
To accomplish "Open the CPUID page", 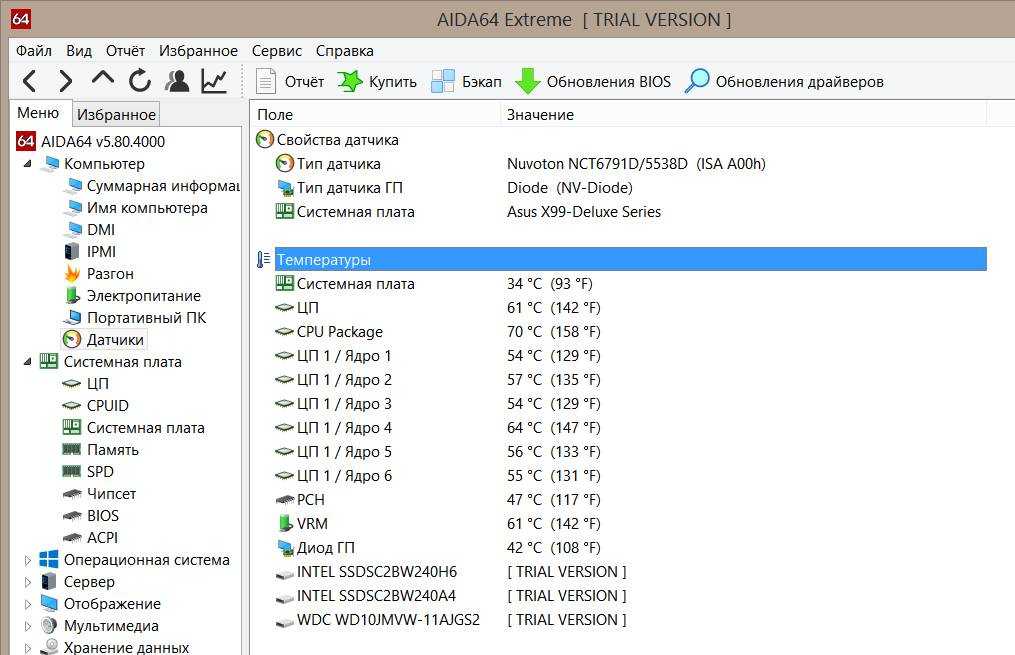I will click(96, 406).
